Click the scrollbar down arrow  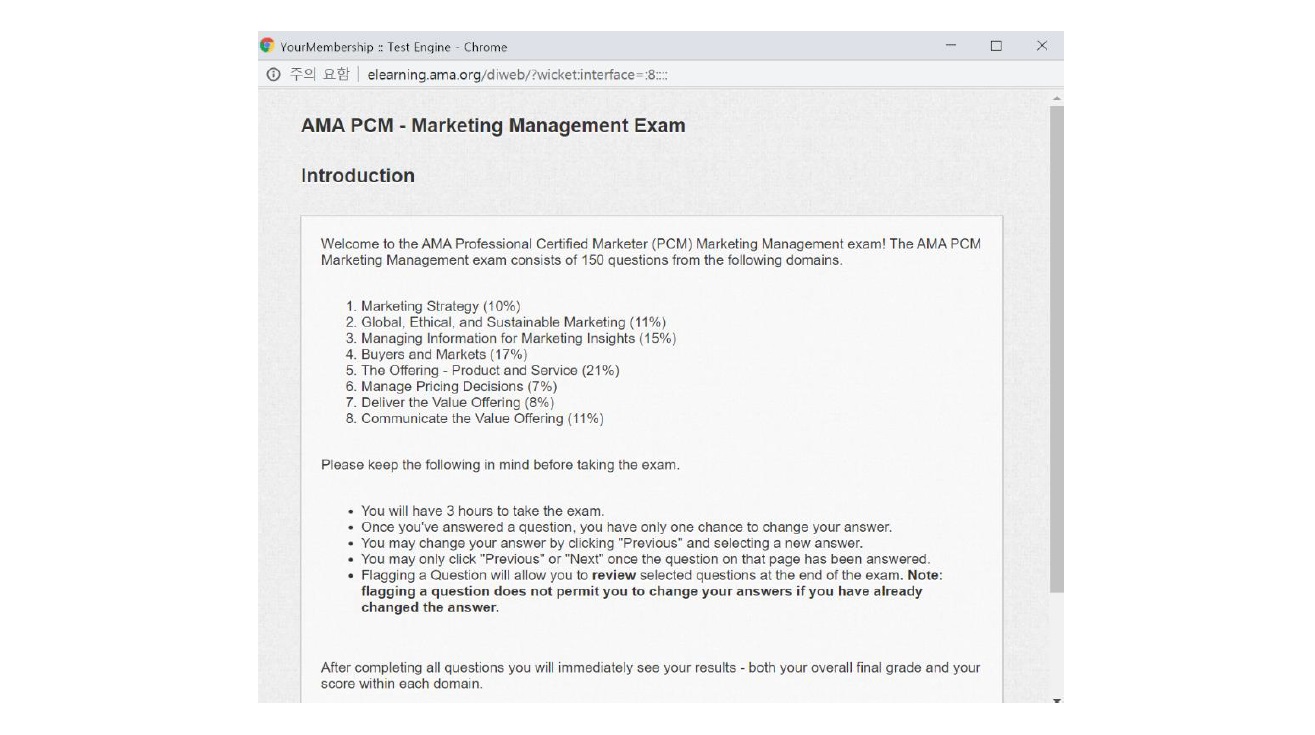pyautogui.click(x=1056, y=699)
